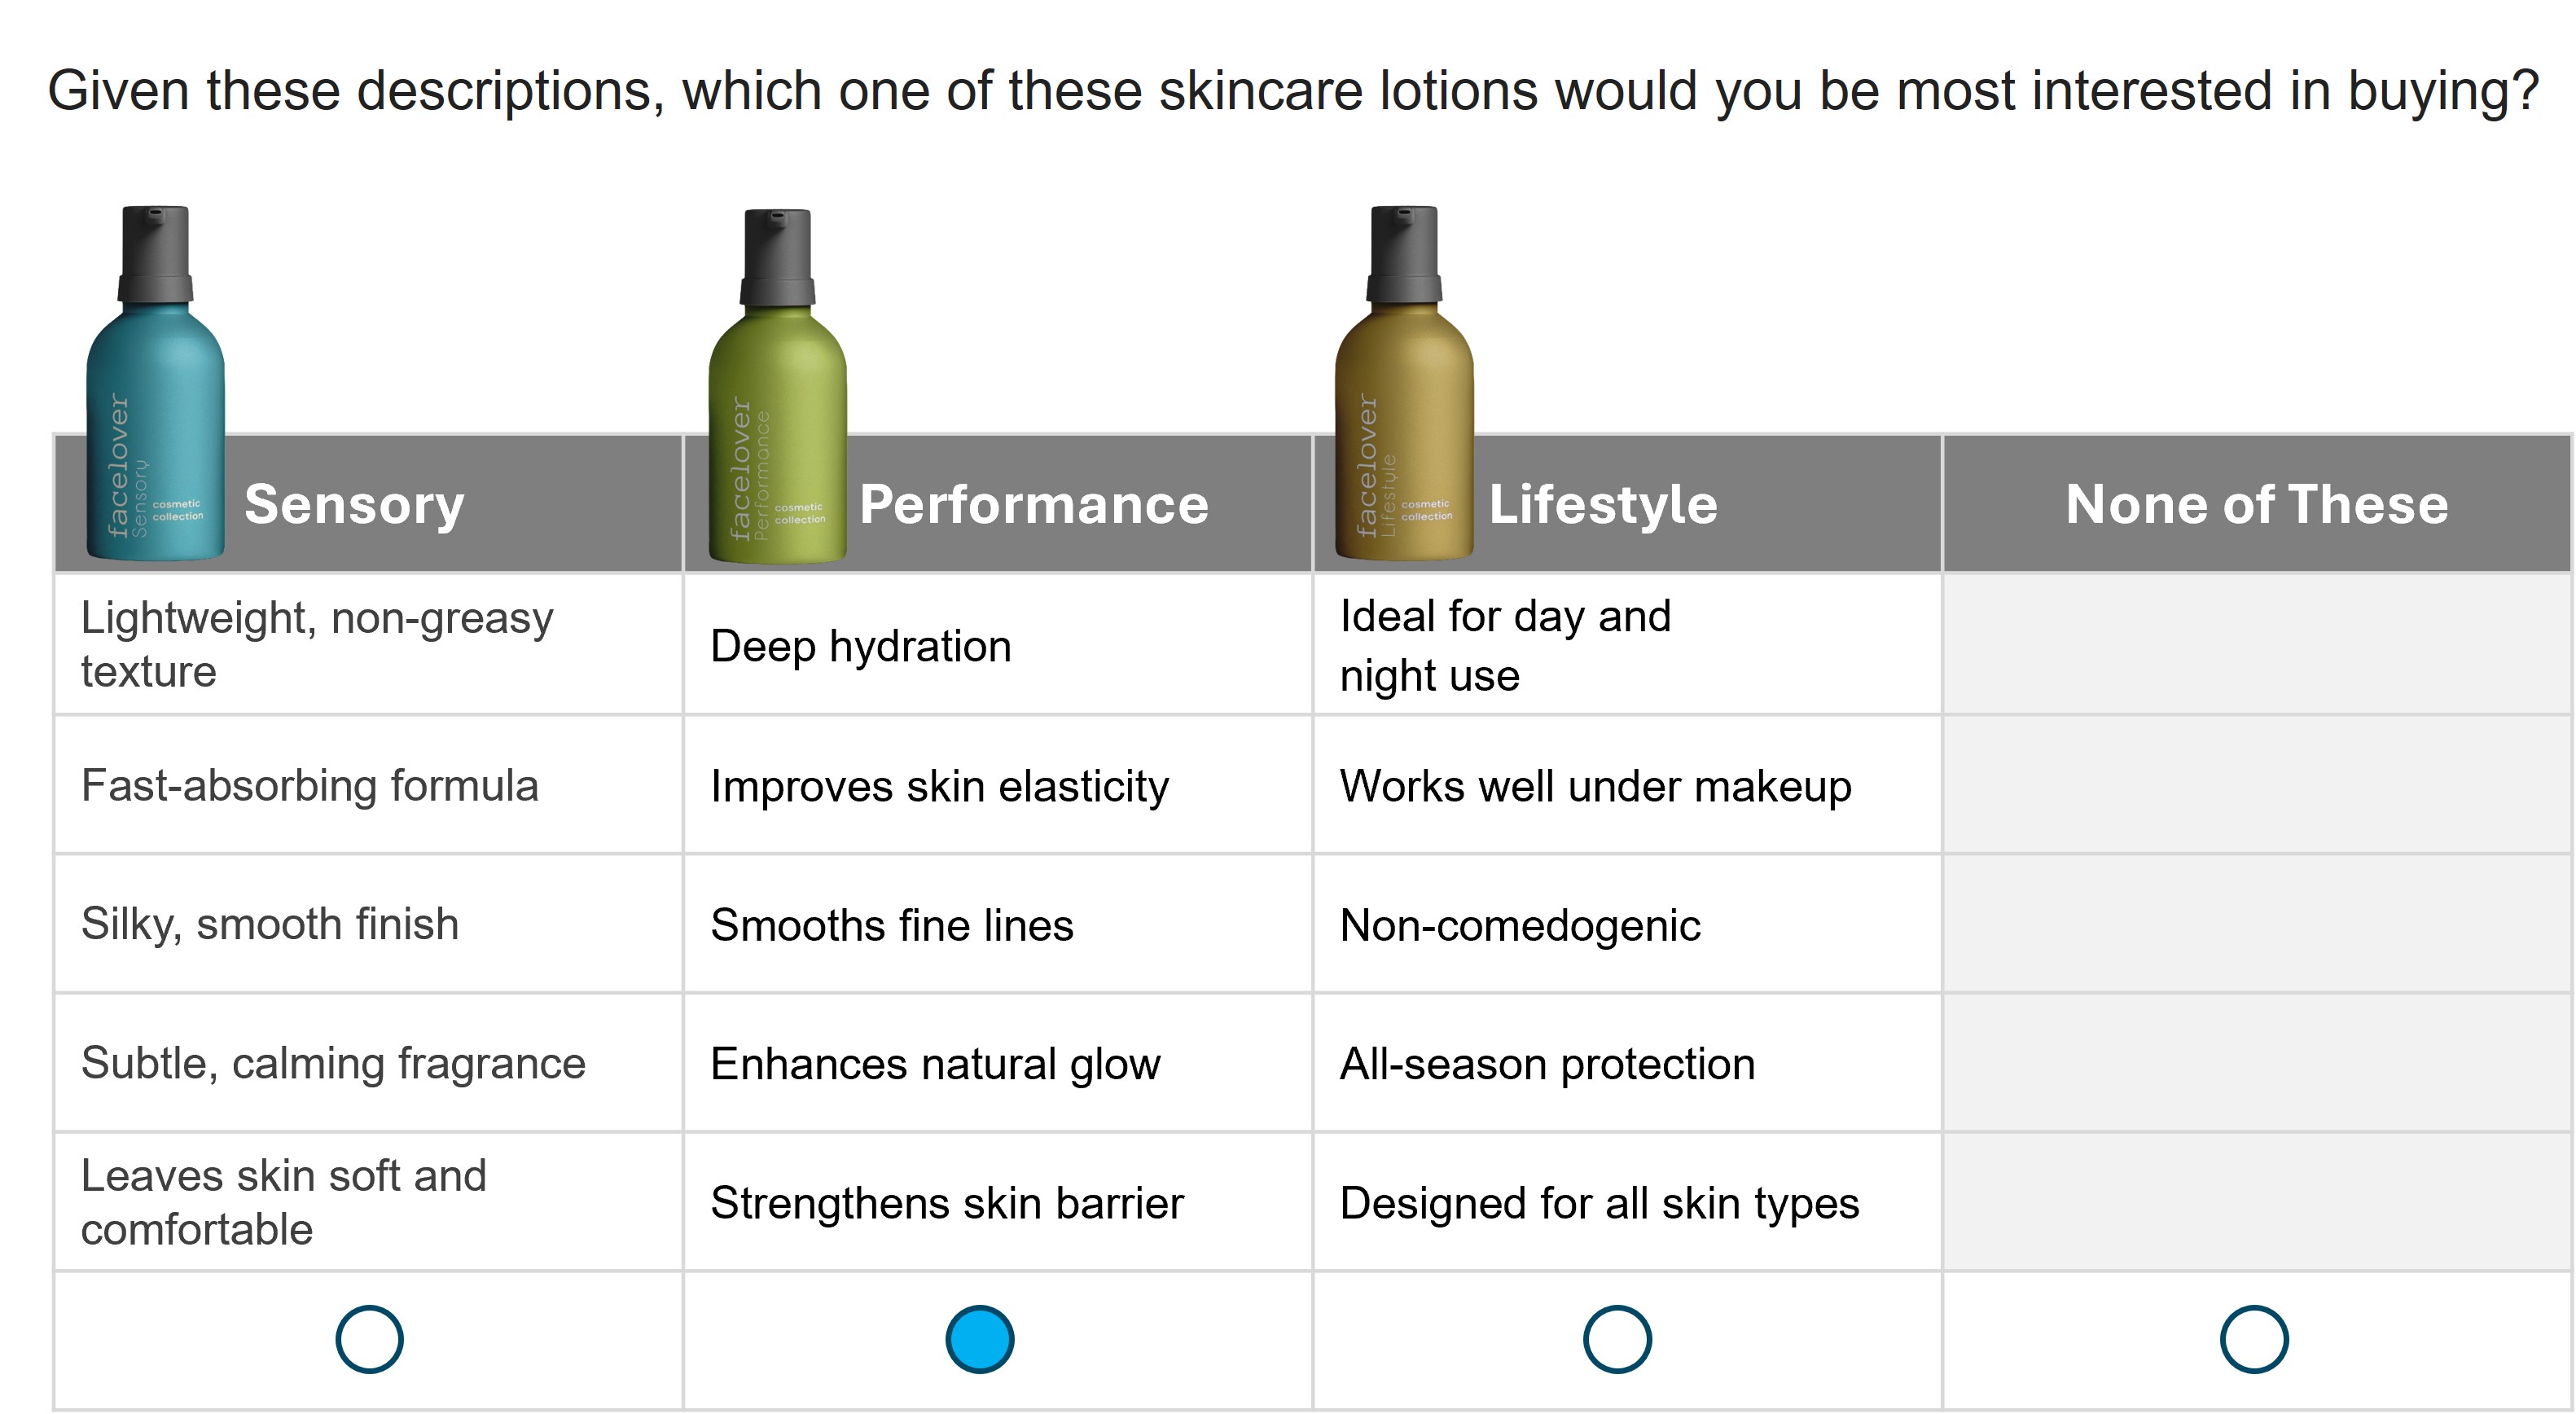Click the survey question text
Viewport: 2576px width, 1414px height.
pyautogui.click(x=1292, y=91)
